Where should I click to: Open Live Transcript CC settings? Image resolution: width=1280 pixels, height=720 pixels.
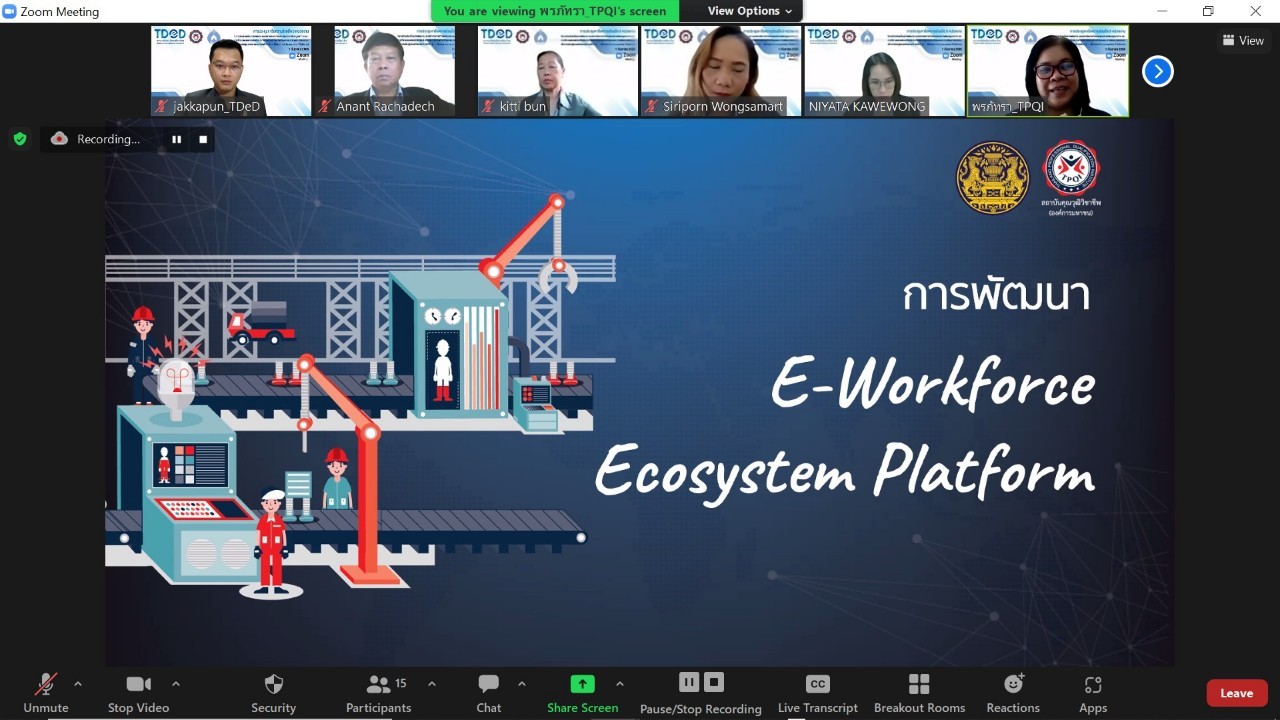pos(817,692)
